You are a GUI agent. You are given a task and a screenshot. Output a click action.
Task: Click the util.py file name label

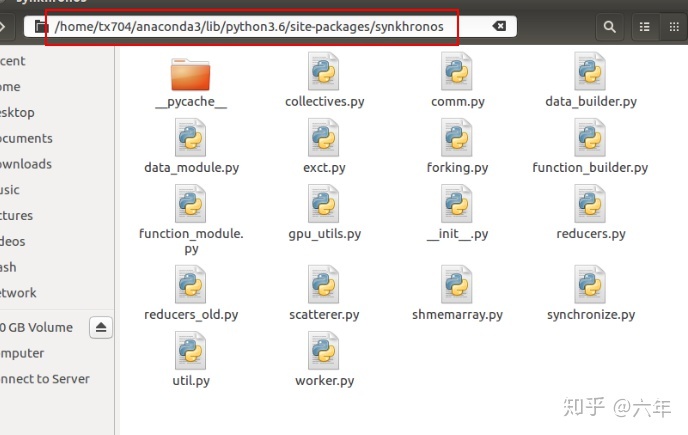click(191, 381)
